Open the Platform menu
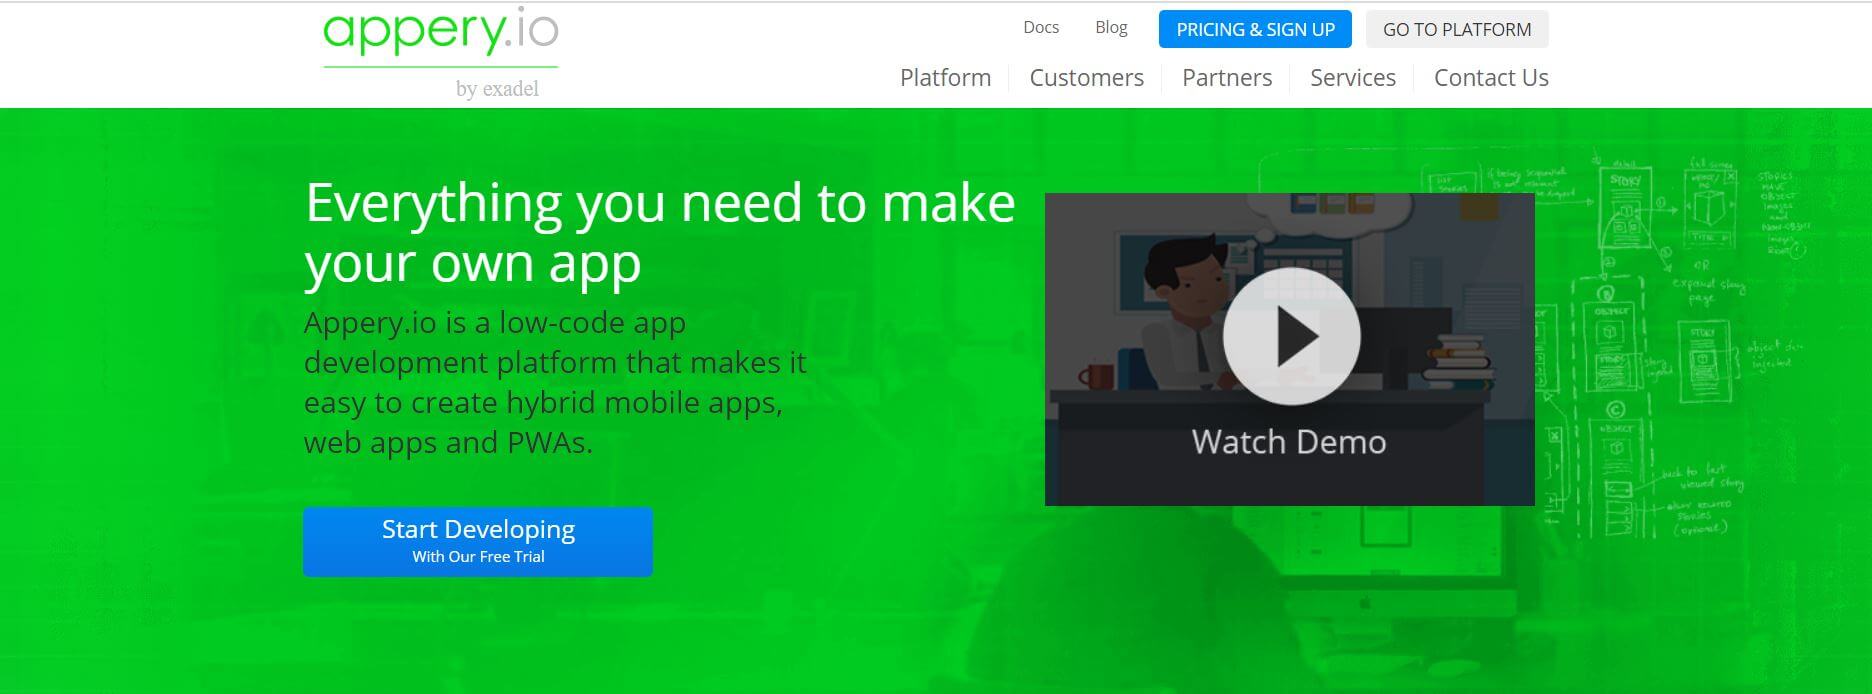 pos(945,78)
